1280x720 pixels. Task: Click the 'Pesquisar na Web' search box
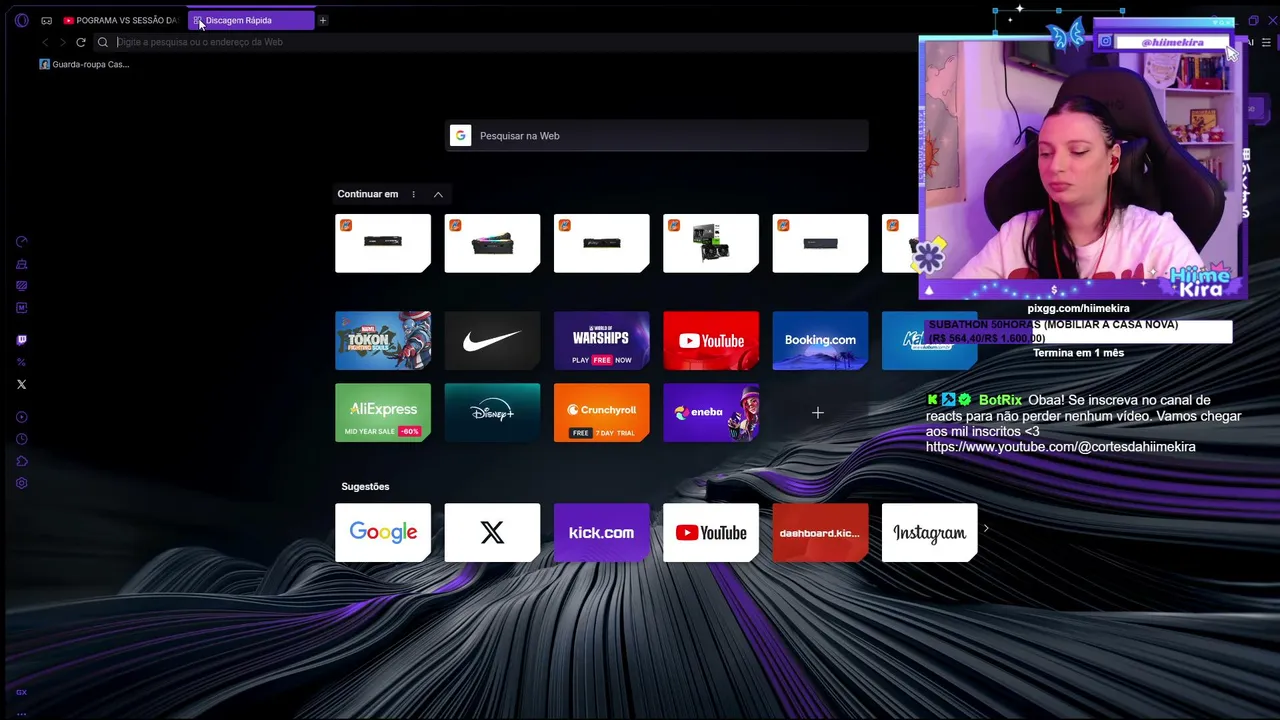tap(657, 136)
